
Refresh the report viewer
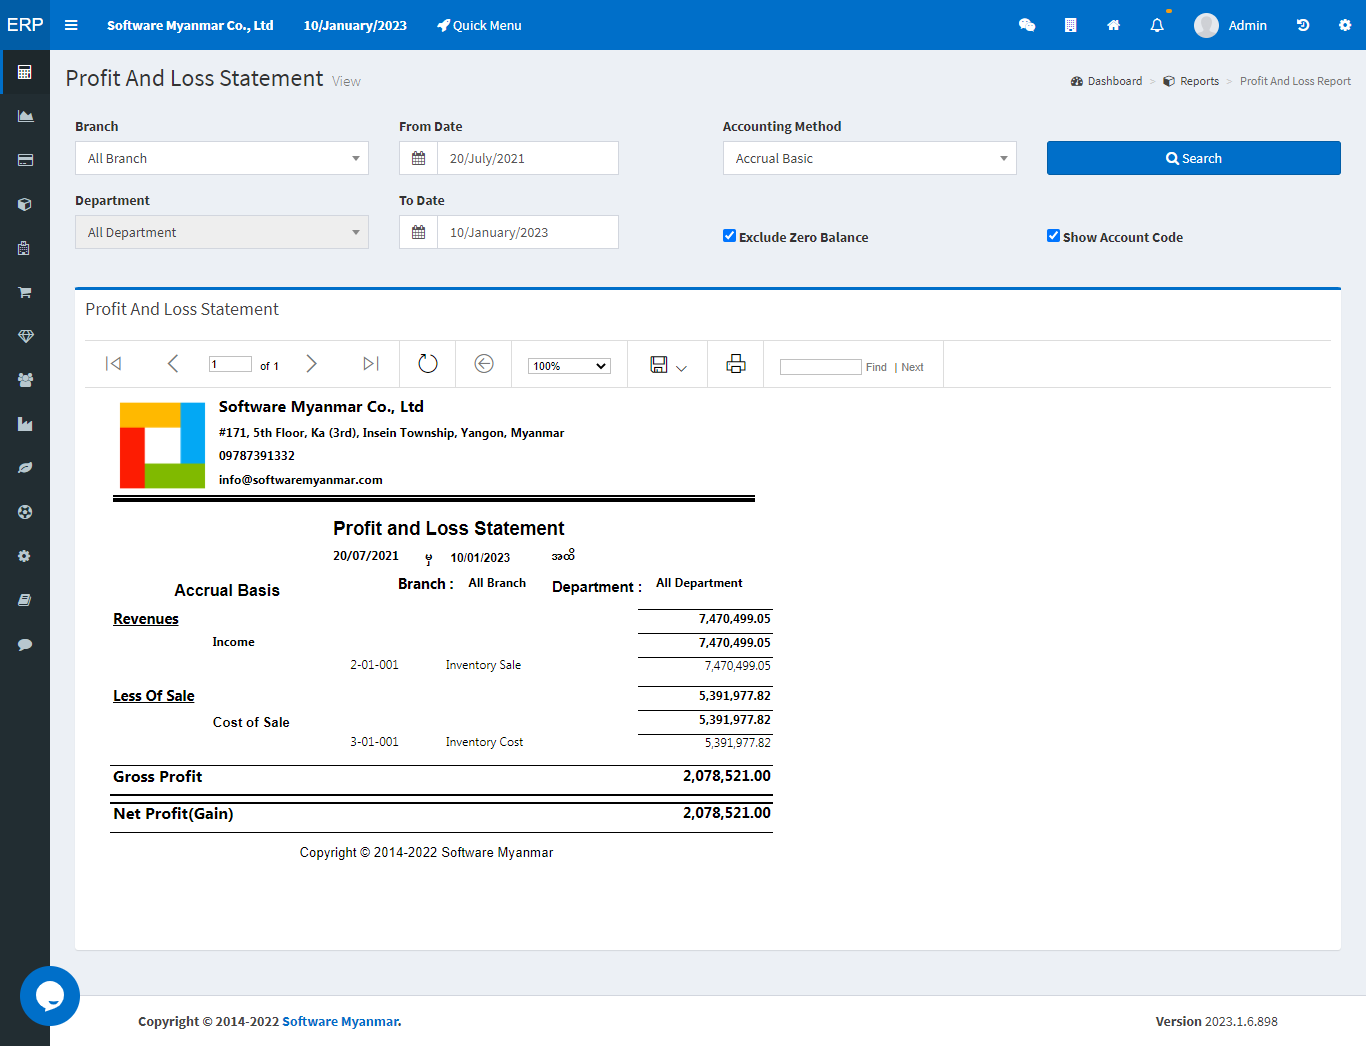(428, 364)
